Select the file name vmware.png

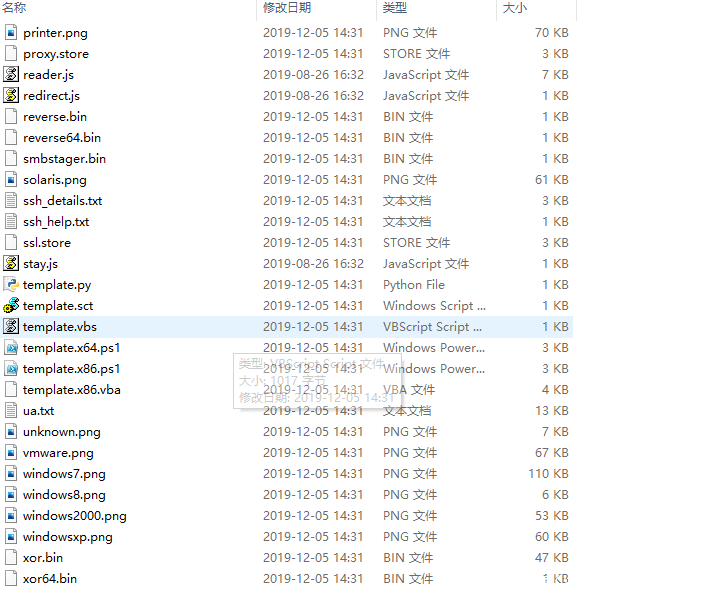click(58, 453)
